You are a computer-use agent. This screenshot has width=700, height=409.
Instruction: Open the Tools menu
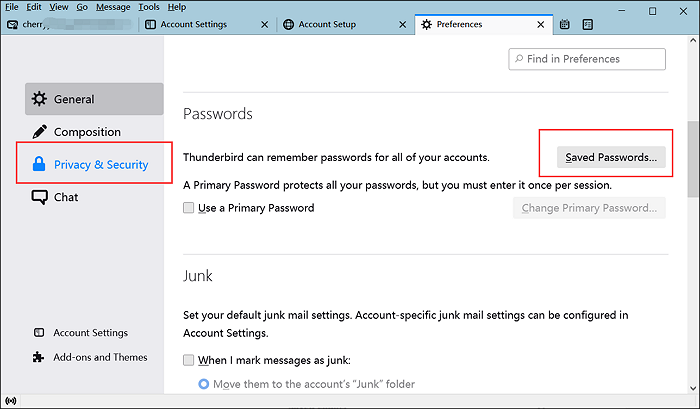click(x=149, y=7)
